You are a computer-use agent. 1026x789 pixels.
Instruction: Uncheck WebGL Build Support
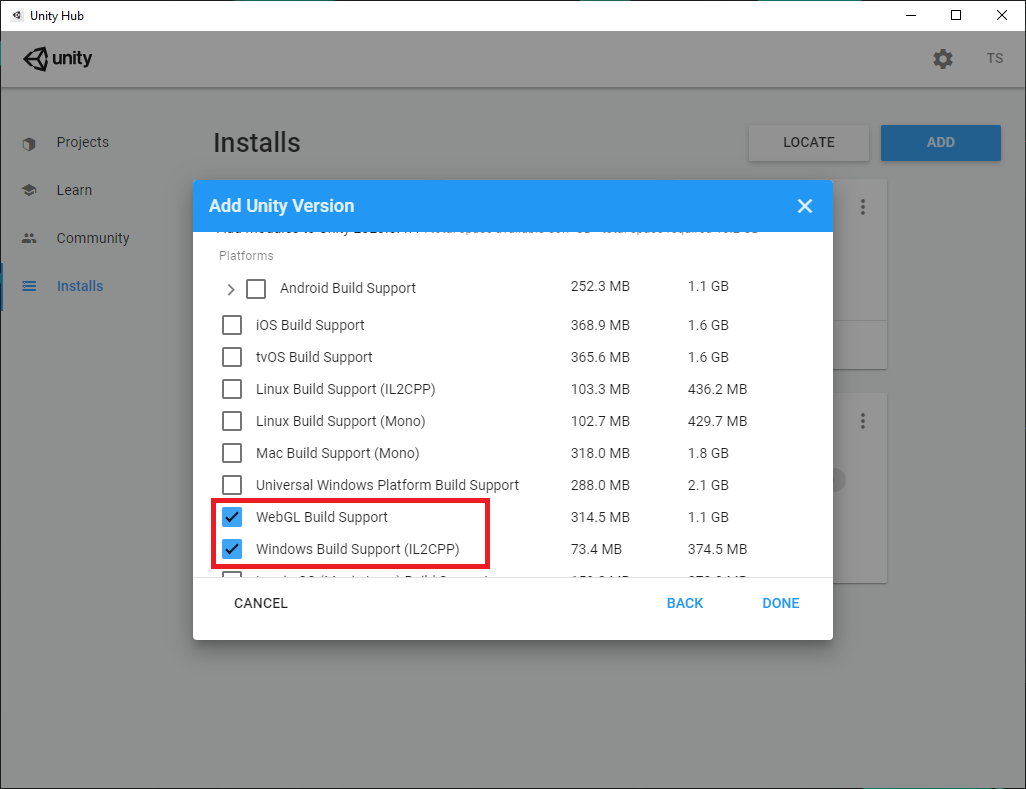coord(232,517)
